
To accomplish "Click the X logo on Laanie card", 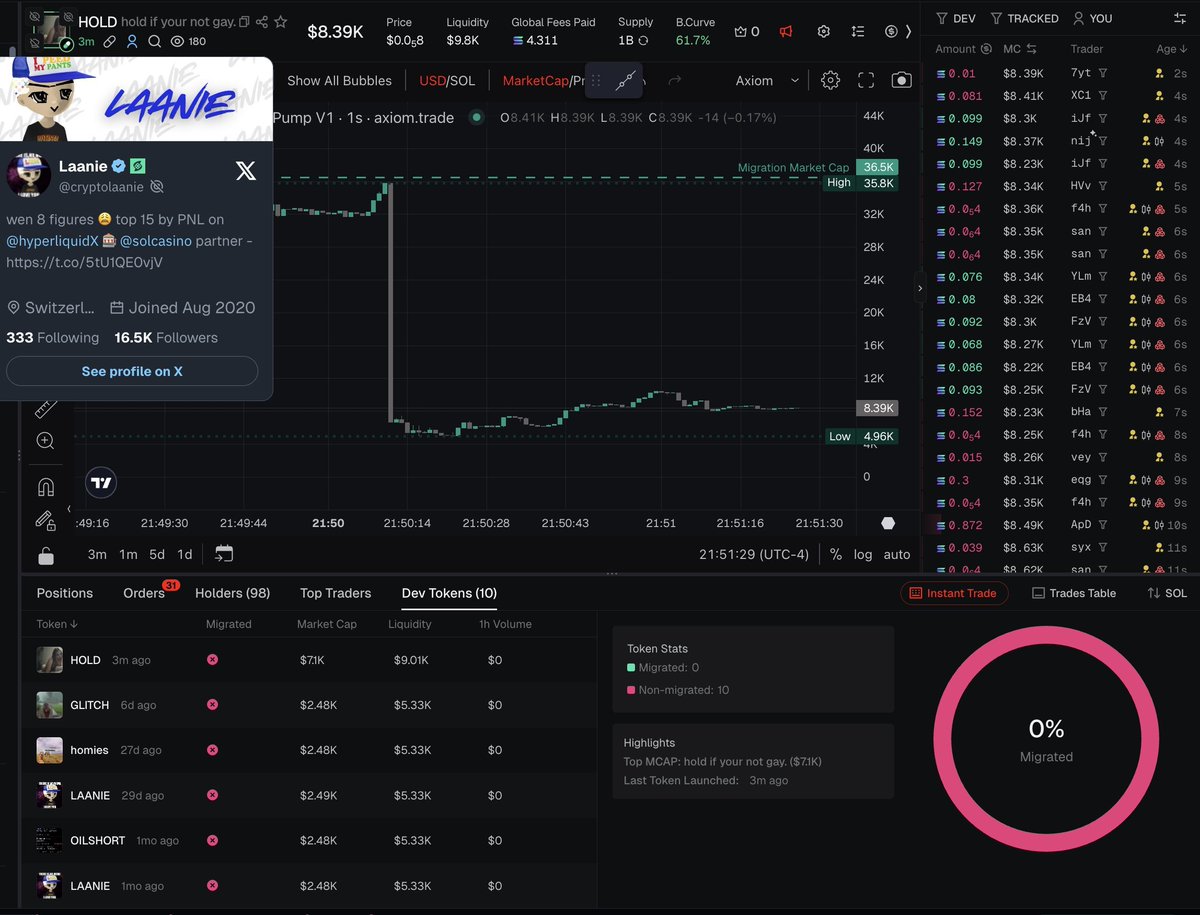I will (x=245, y=171).
